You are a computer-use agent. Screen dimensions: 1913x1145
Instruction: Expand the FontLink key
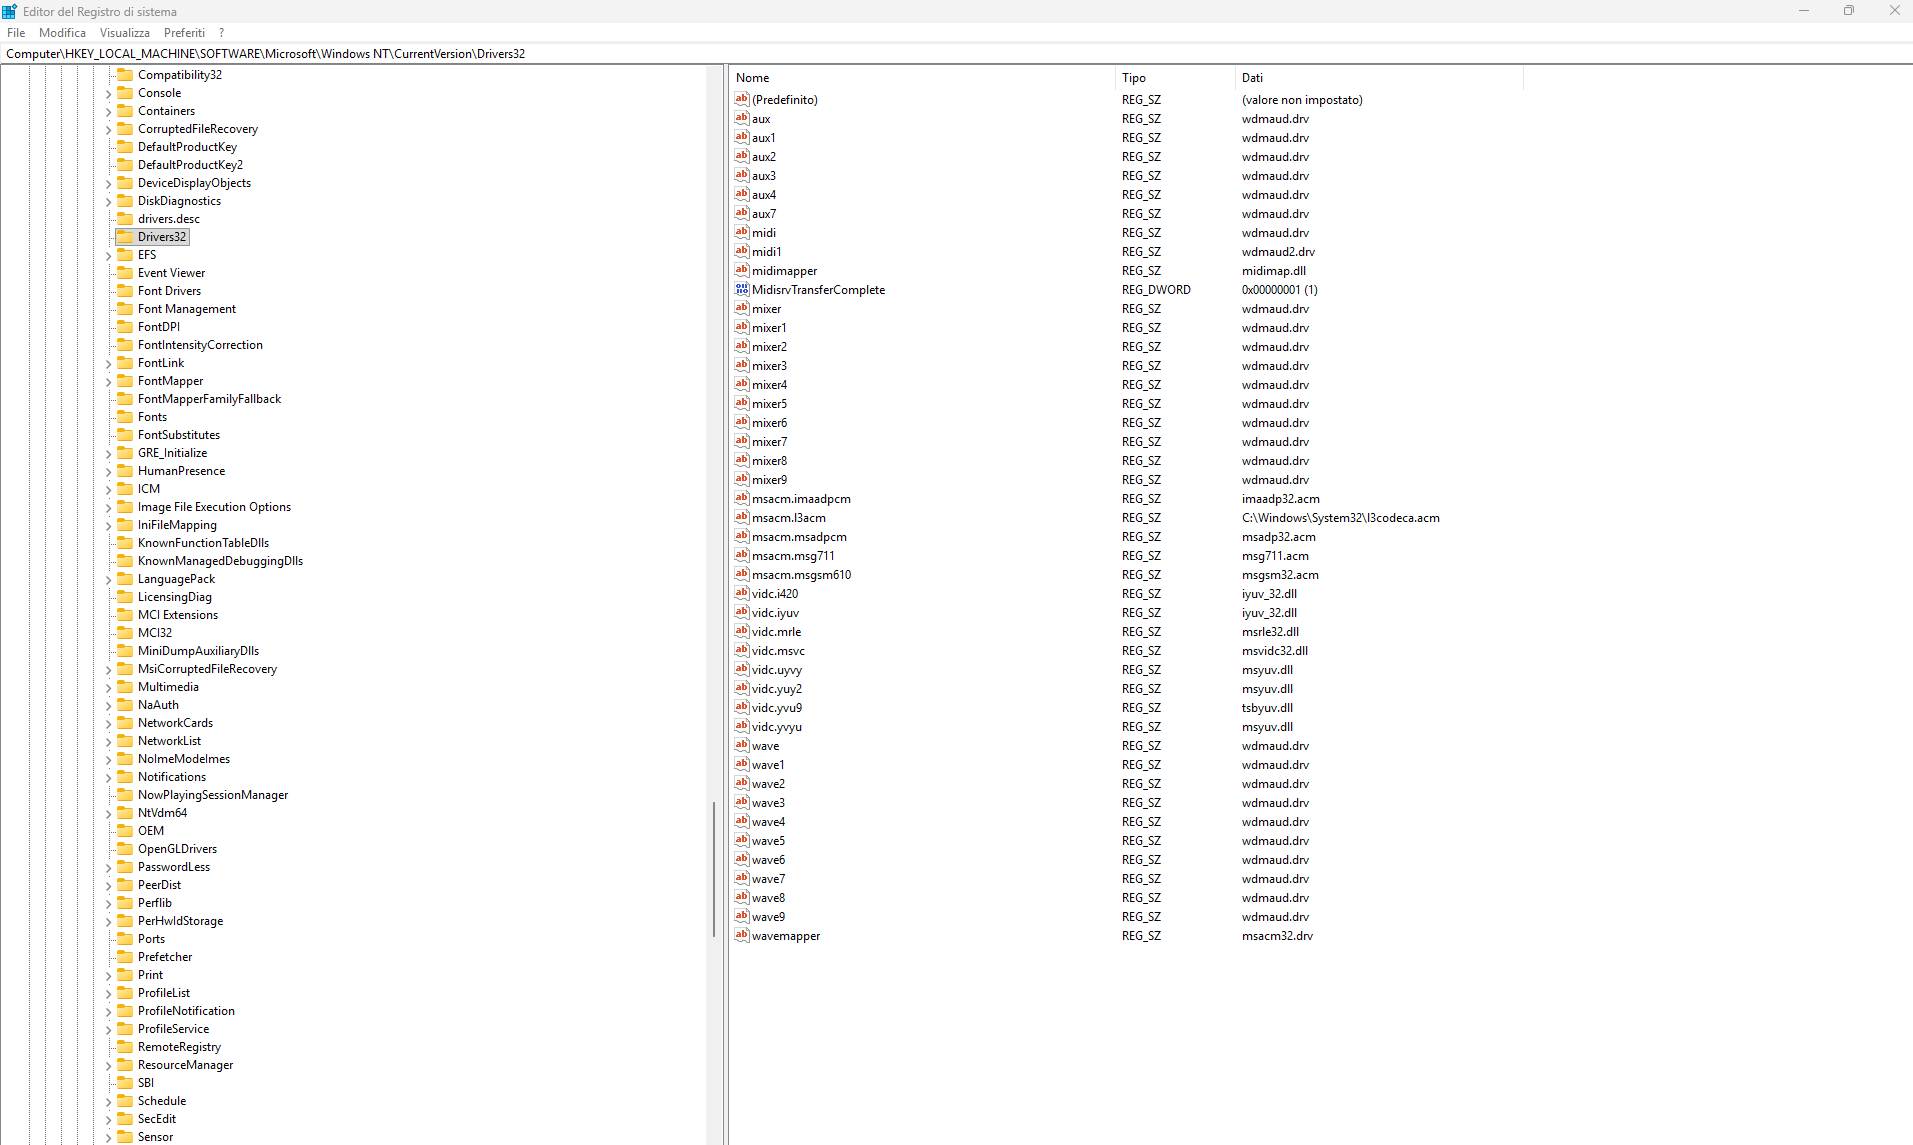click(x=108, y=364)
